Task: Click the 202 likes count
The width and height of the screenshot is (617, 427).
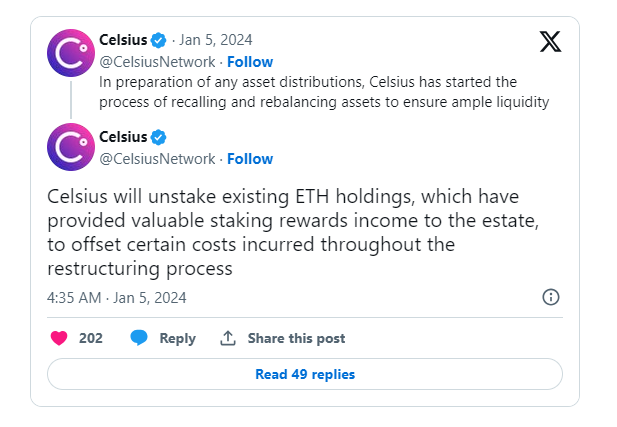Action: (91, 338)
